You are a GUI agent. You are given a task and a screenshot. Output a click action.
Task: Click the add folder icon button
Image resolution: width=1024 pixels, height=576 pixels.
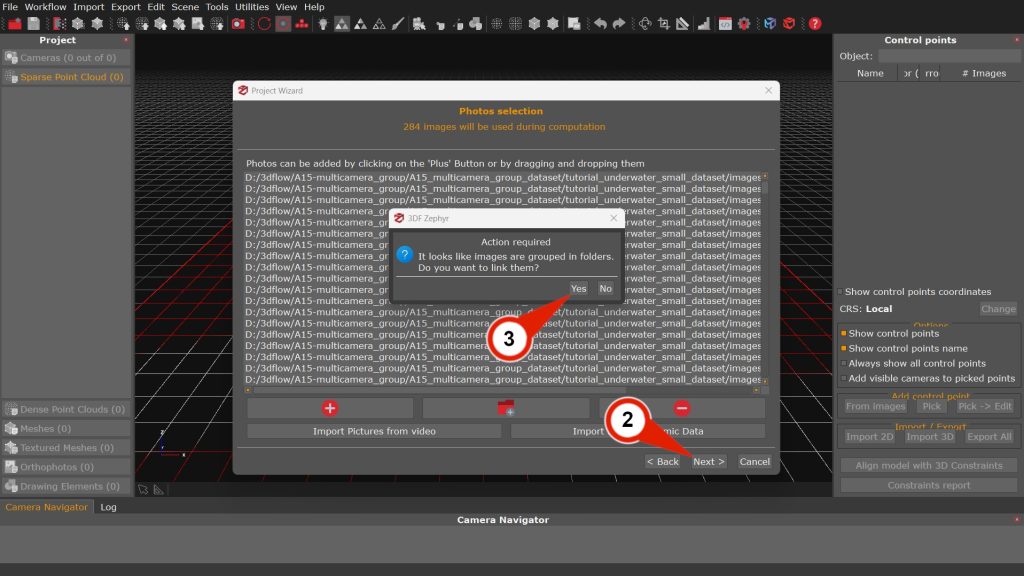[x=505, y=408]
